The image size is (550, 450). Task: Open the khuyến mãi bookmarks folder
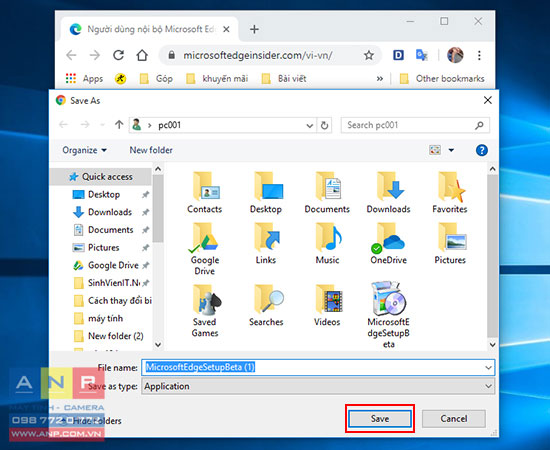[x=217, y=79]
